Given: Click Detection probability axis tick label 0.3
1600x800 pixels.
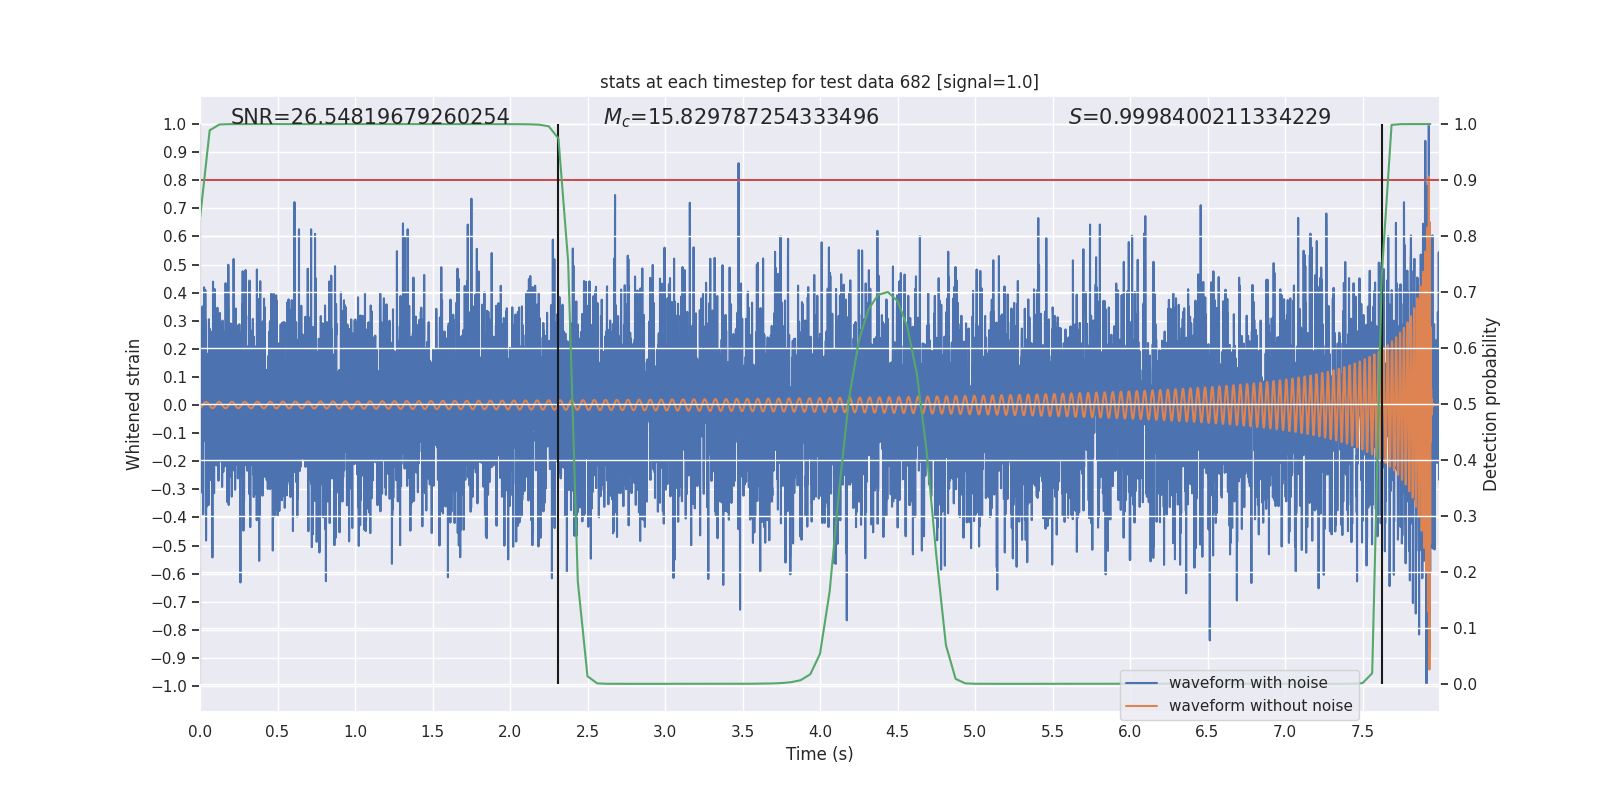Looking at the screenshot, I should click(x=1465, y=516).
